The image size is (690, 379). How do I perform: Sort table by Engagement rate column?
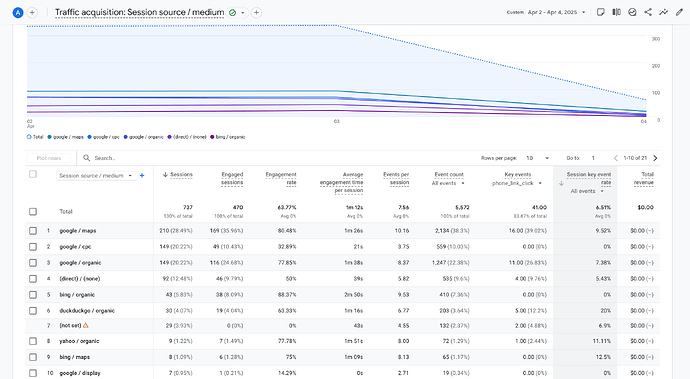(281, 179)
